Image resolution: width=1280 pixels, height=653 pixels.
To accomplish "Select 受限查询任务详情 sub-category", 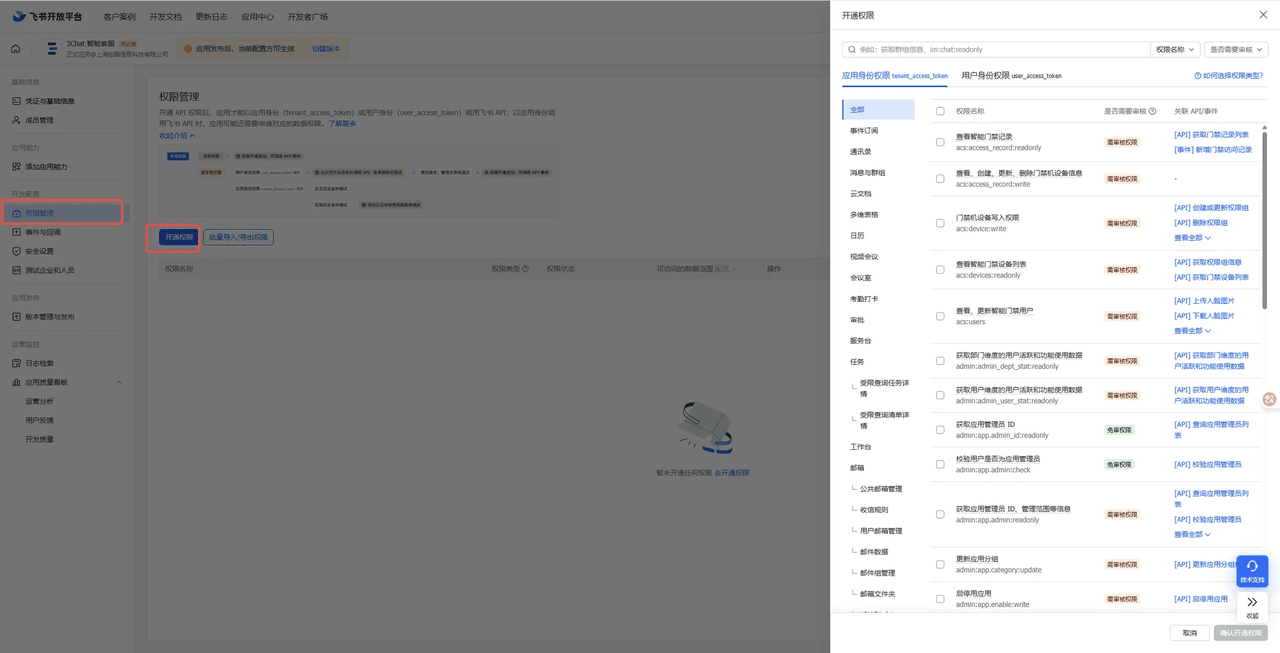I will tap(884, 388).
